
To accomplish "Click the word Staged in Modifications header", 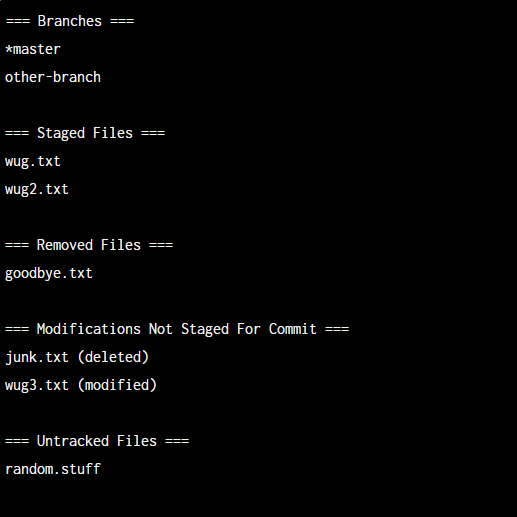I will [205, 329].
